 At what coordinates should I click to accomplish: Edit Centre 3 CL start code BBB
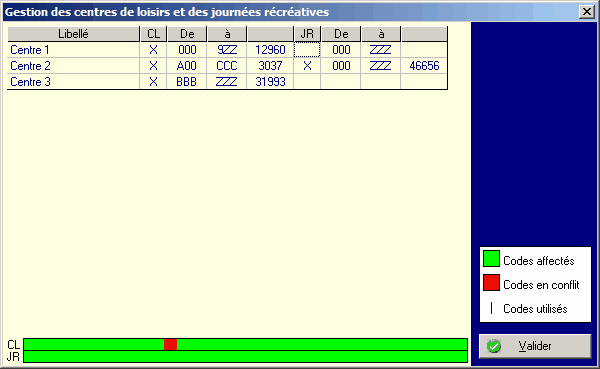coord(187,82)
